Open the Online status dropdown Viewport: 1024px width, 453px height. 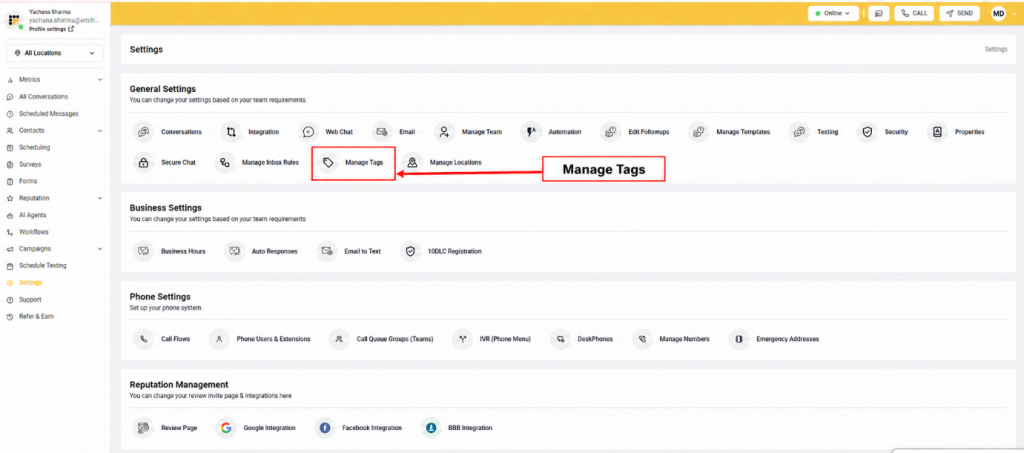833,13
